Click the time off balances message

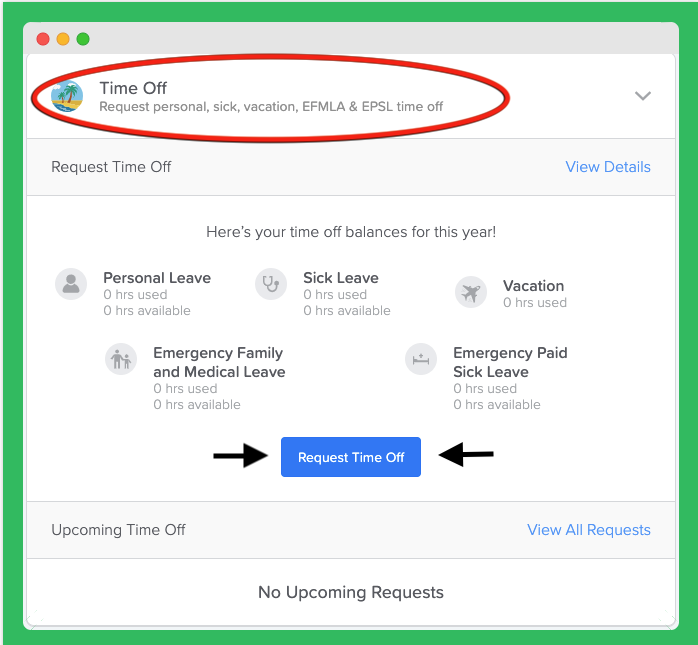click(x=351, y=232)
